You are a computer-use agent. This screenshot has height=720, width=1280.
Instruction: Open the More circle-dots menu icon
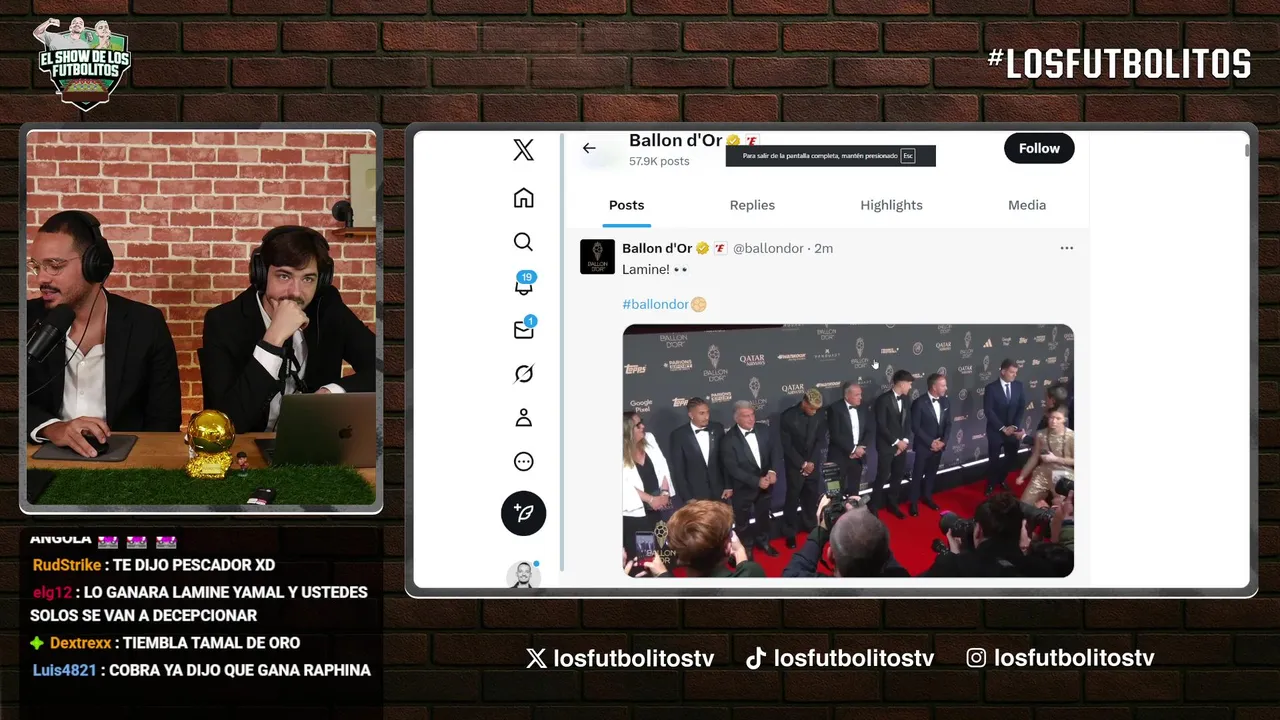(523, 462)
